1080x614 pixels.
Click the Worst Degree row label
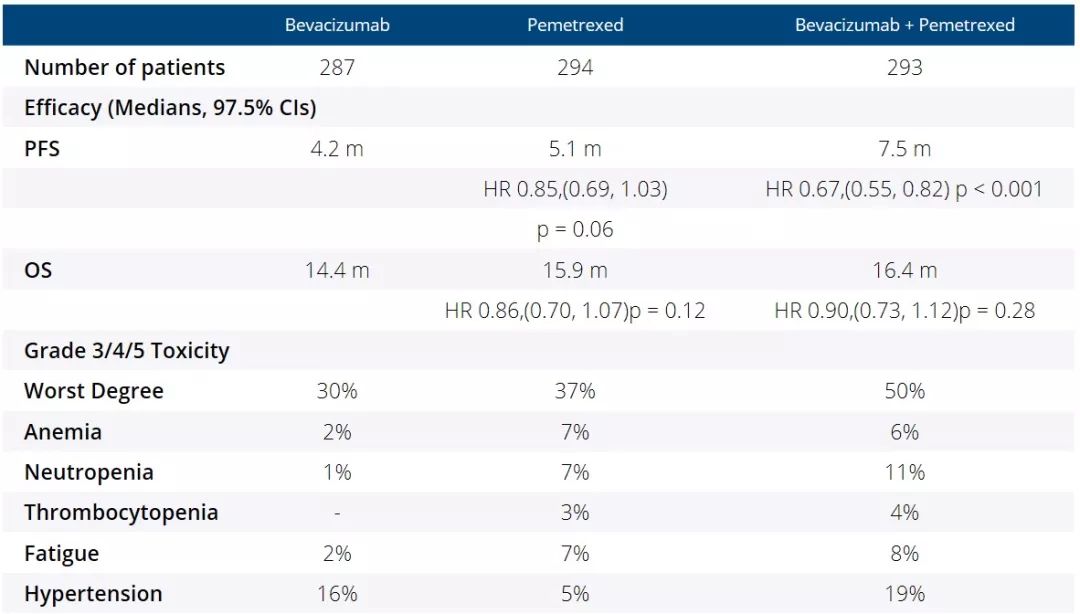[94, 391]
